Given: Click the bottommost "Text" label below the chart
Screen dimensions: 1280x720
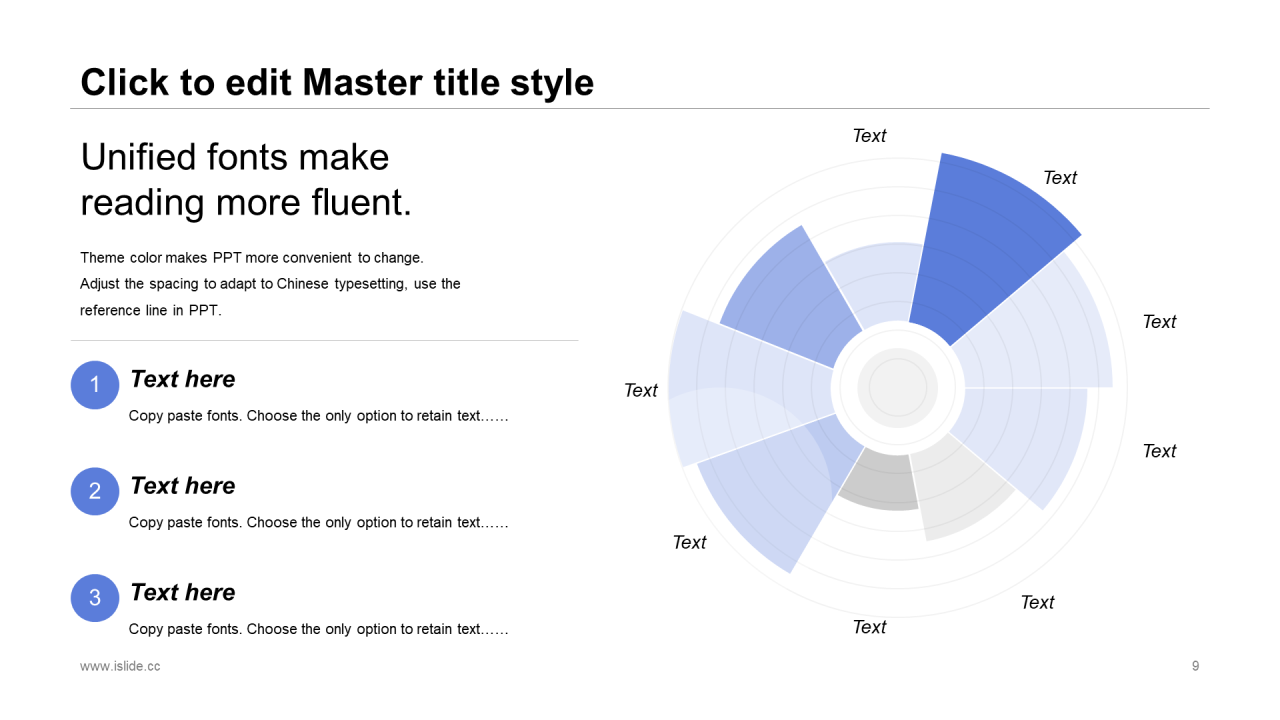Looking at the screenshot, I should (869, 627).
